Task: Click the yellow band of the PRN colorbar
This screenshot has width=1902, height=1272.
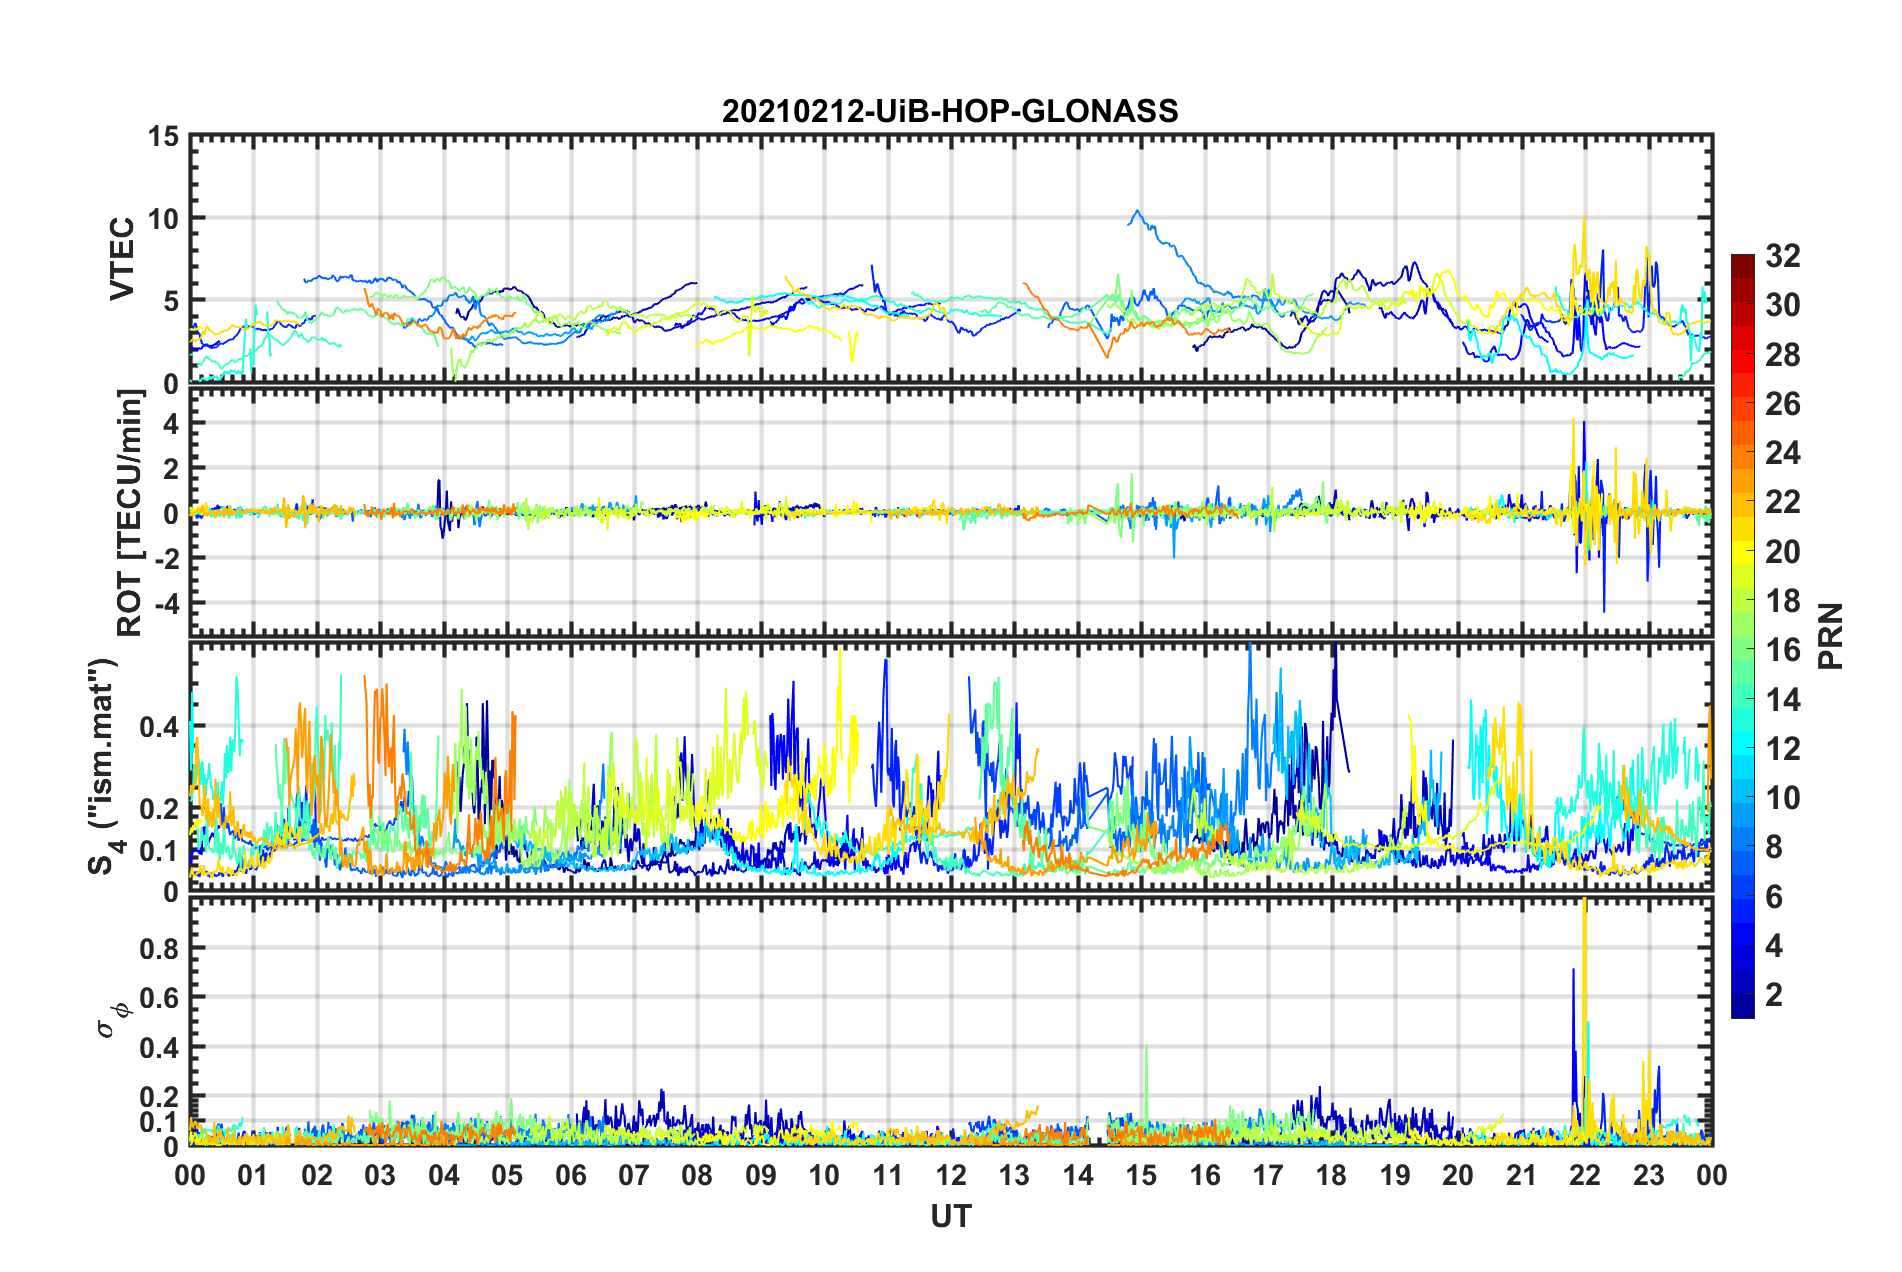Action: point(1742,552)
